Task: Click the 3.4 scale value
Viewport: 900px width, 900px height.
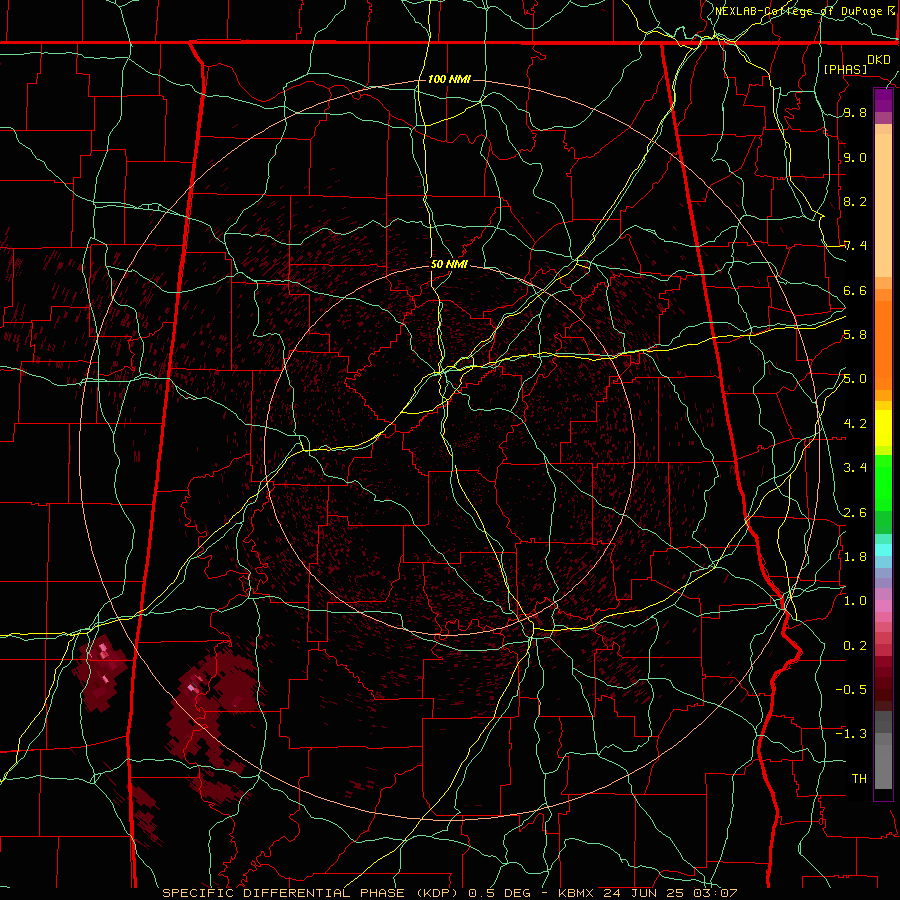Action: coord(855,468)
